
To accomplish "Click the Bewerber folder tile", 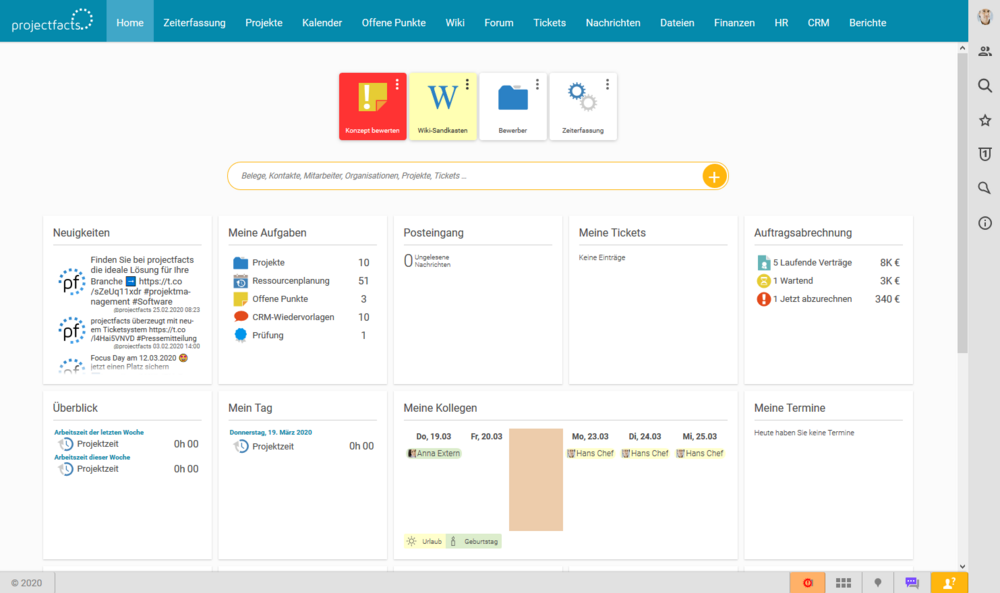I will coord(512,106).
